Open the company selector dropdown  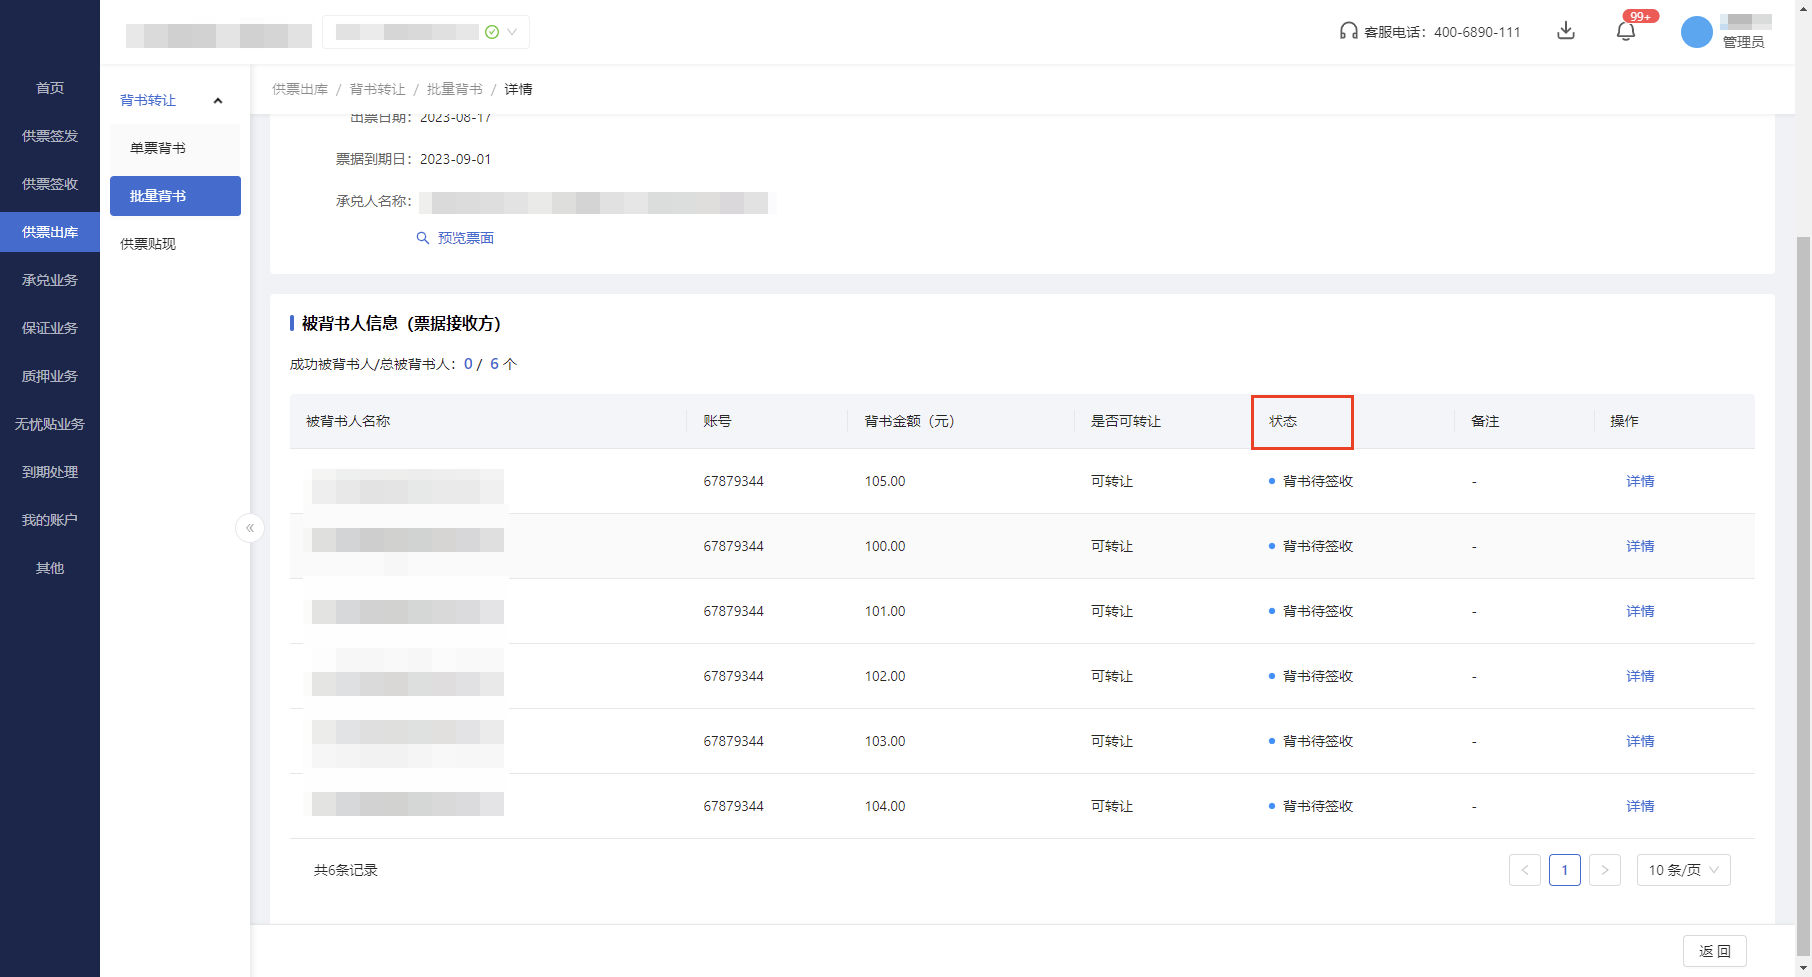pos(512,32)
